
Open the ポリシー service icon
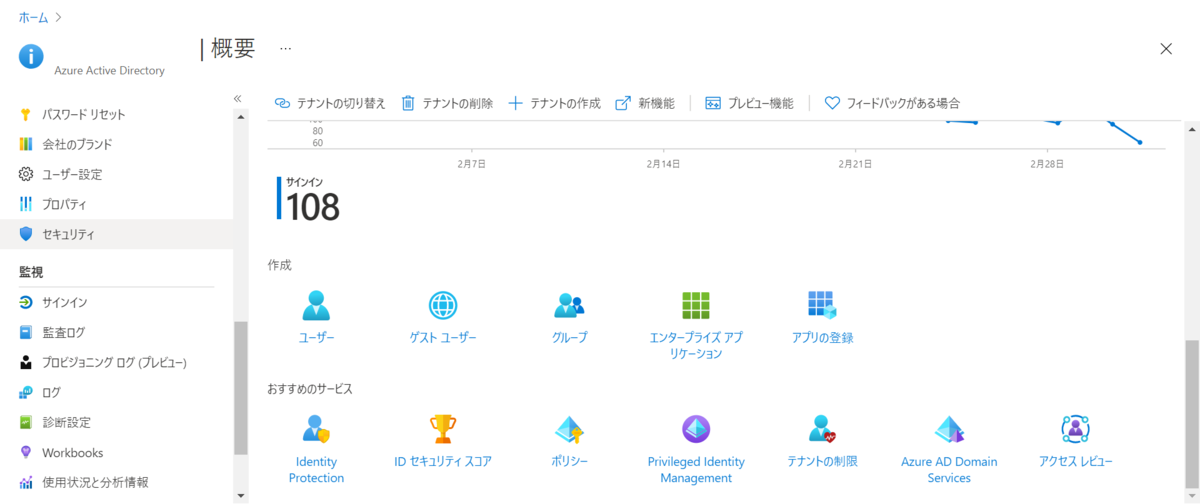point(569,430)
